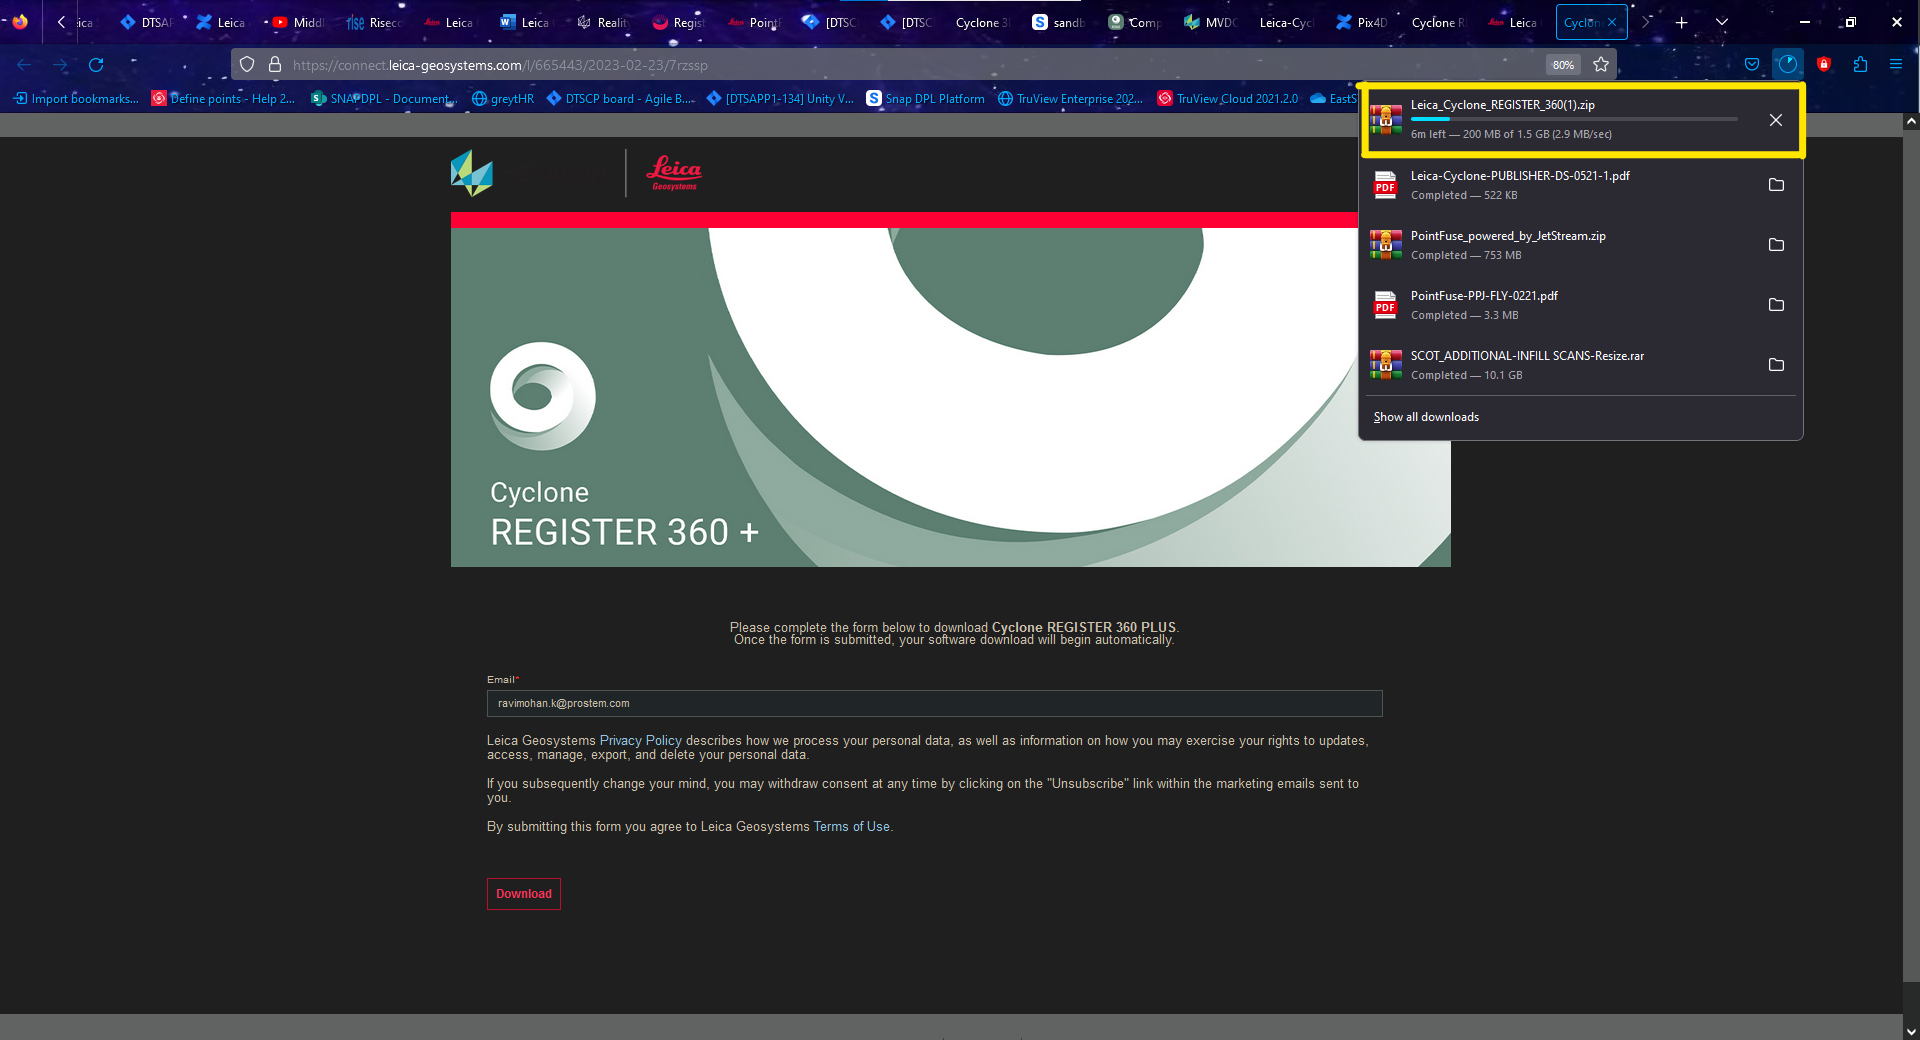The image size is (1920, 1040).
Task: Switch to the YouTube Middl tab
Action: coord(298,22)
